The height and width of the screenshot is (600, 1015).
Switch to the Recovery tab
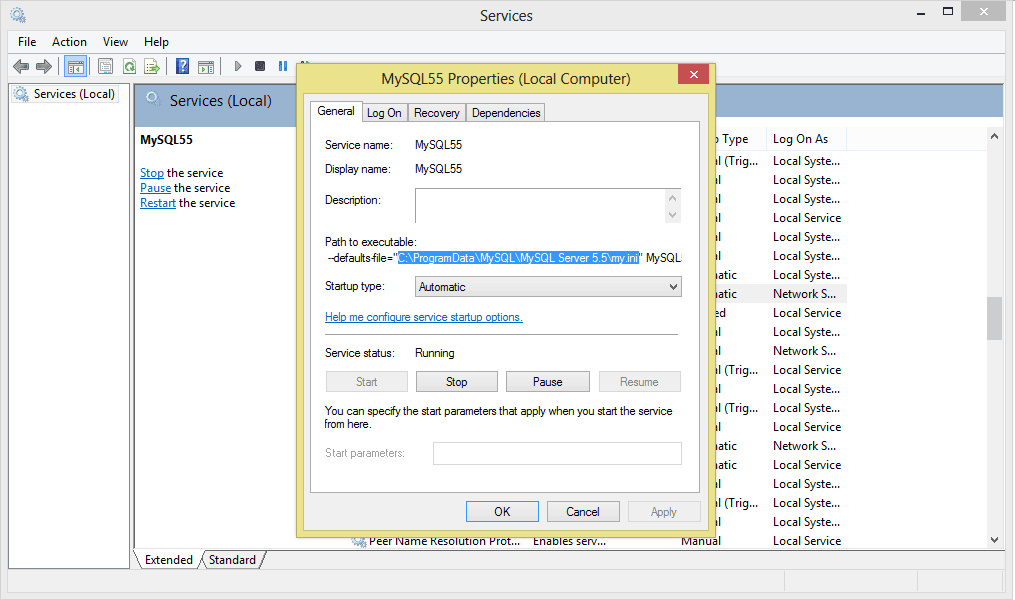tap(436, 113)
